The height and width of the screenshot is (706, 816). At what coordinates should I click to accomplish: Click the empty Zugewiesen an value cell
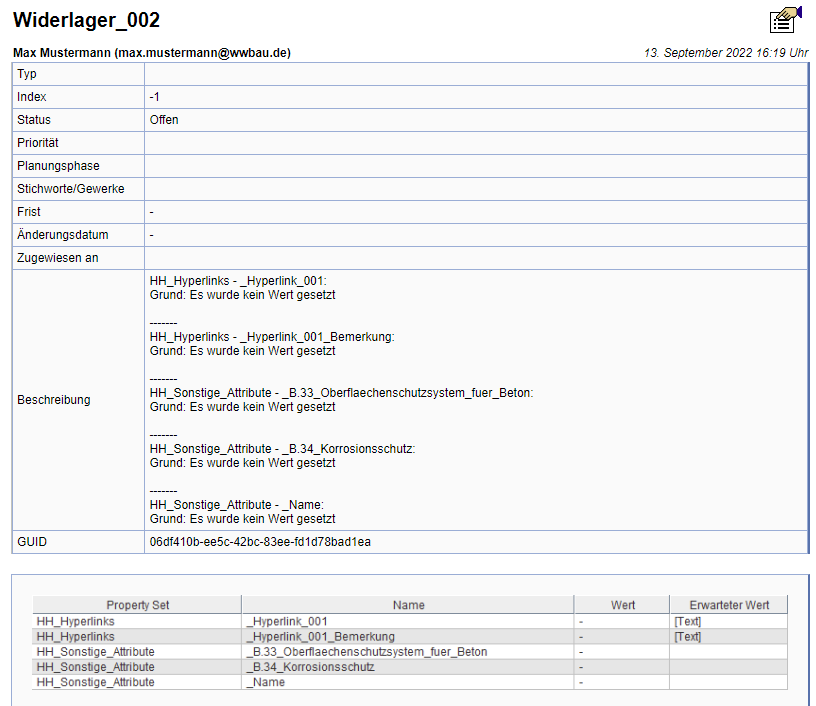(x=475, y=258)
